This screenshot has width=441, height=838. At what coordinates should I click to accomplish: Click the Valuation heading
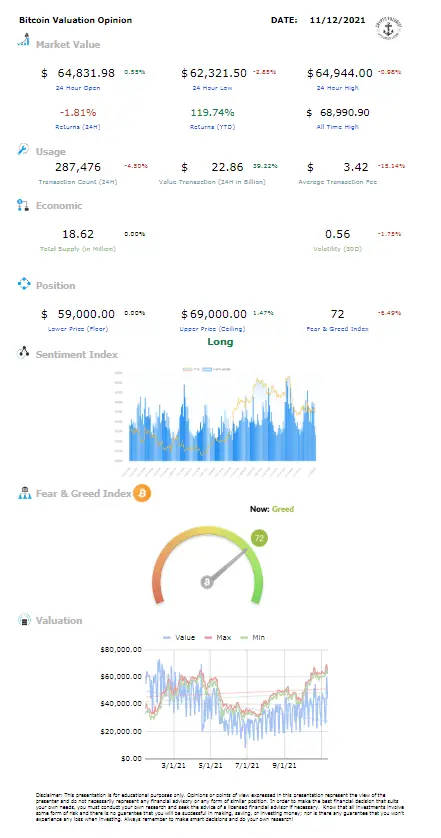tap(59, 620)
